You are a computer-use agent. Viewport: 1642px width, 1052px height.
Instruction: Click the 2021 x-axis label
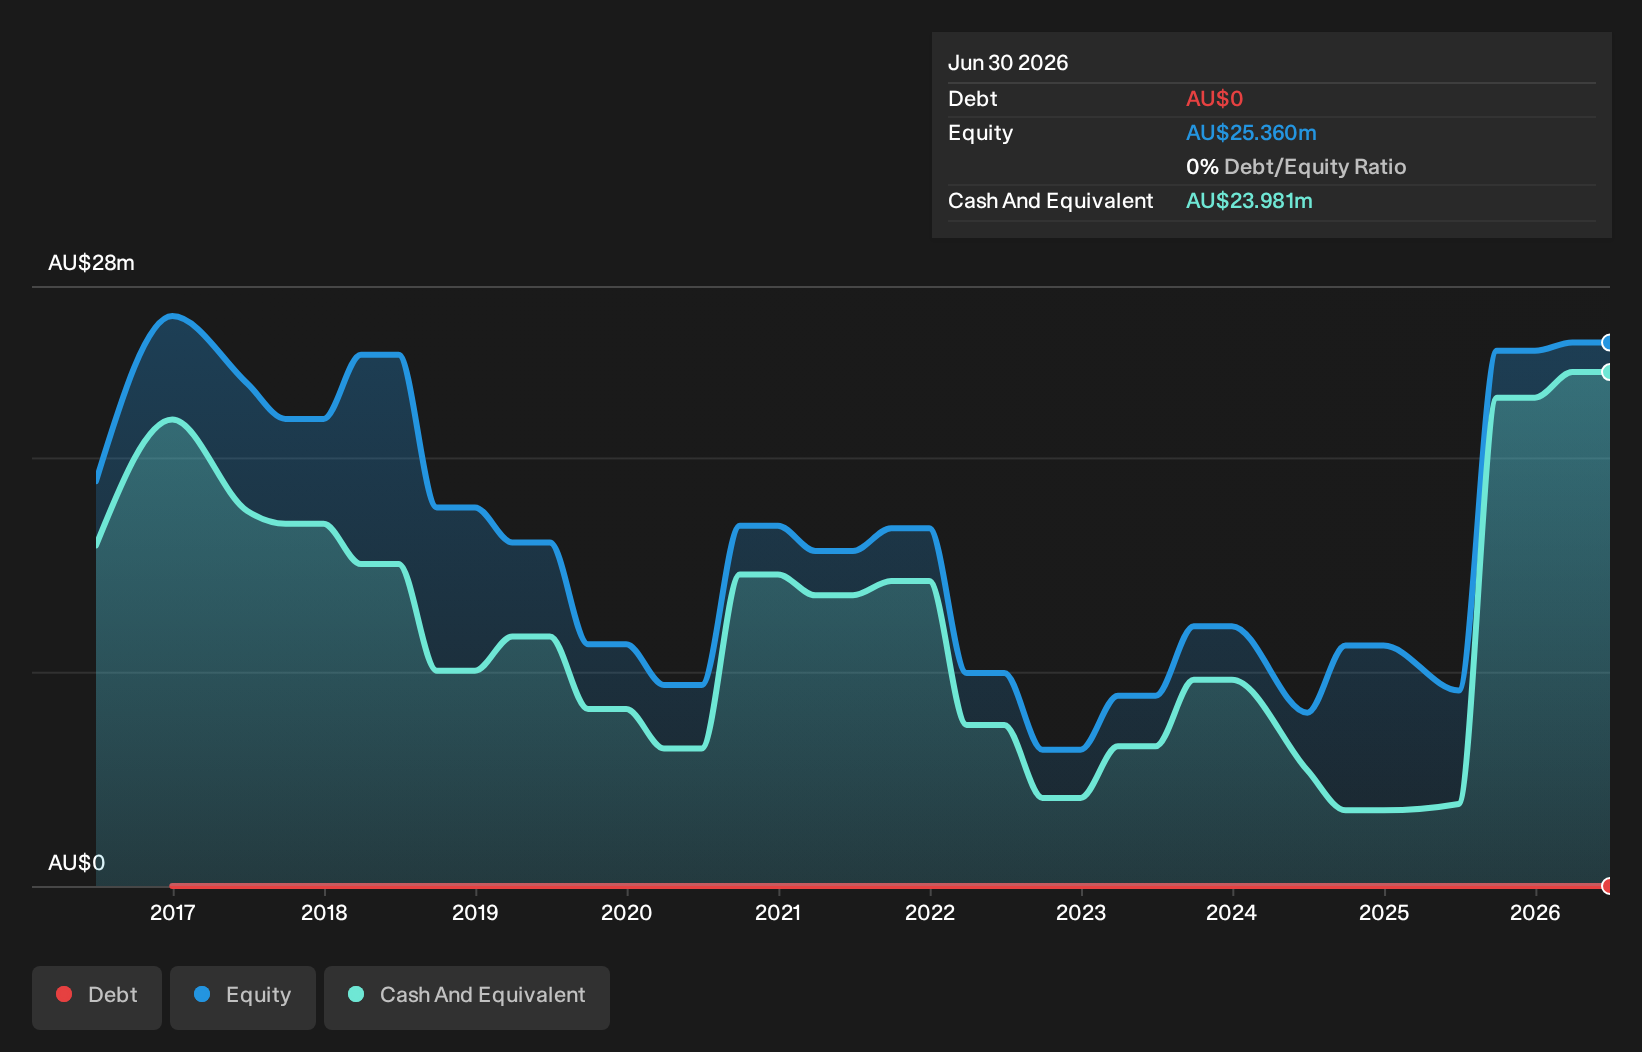tap(778, 912)
